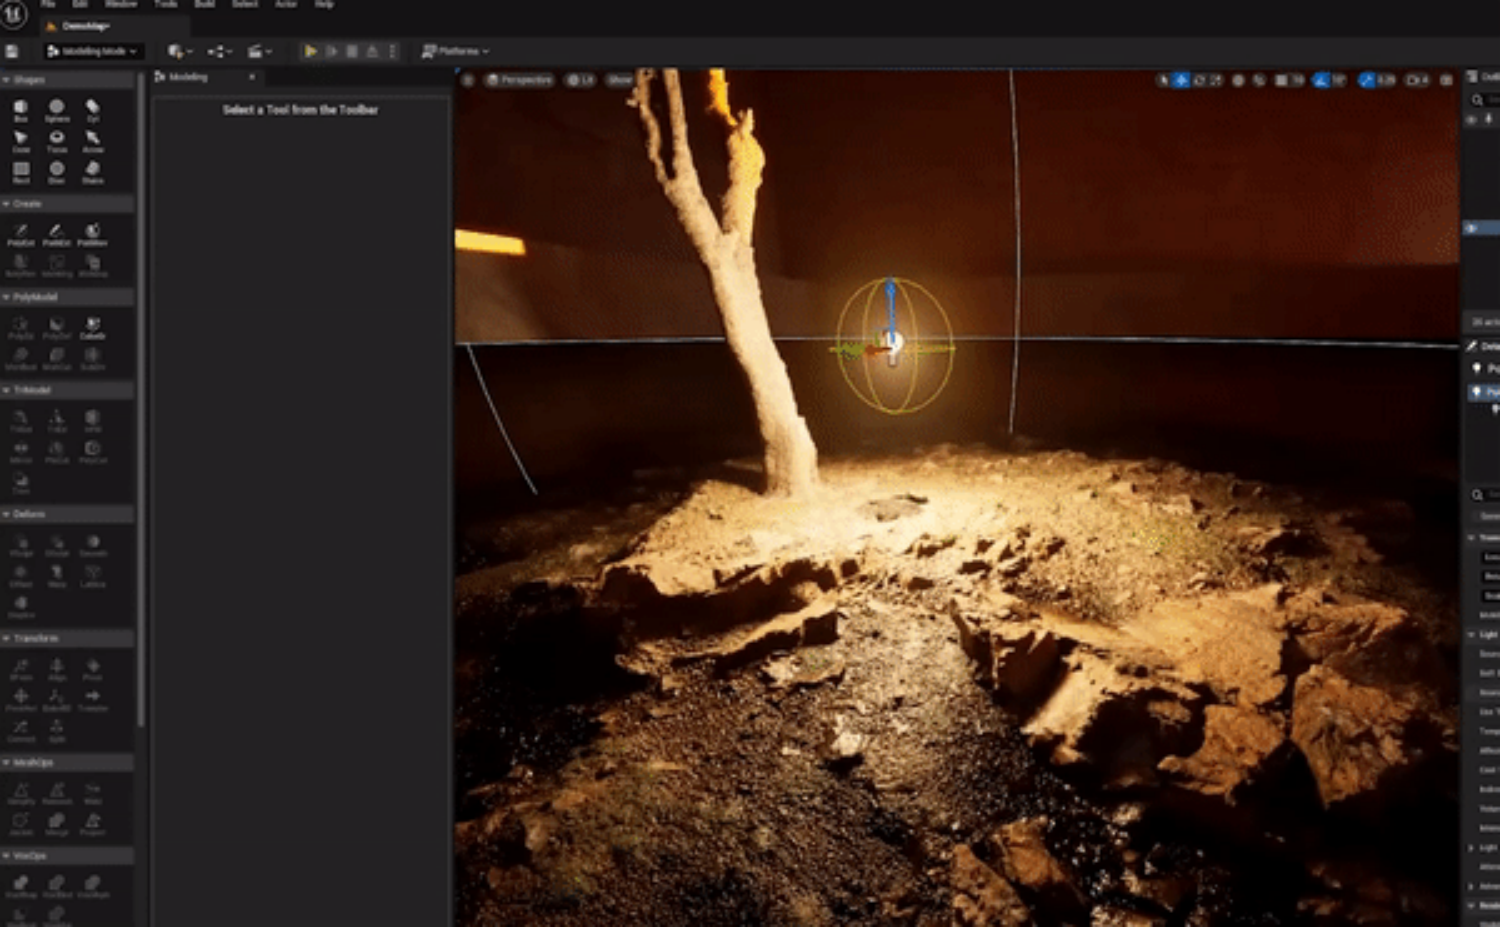Image resolution: width=1500 pixels, height=928 pixels.
Task: Activate the PolyExt extrude tool
Action: (x=21, y=235)
